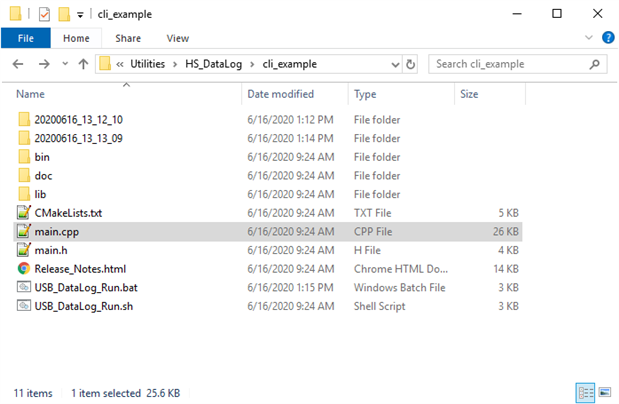Select the CMakeLists.txt file icon

click(x=24, y=212)
